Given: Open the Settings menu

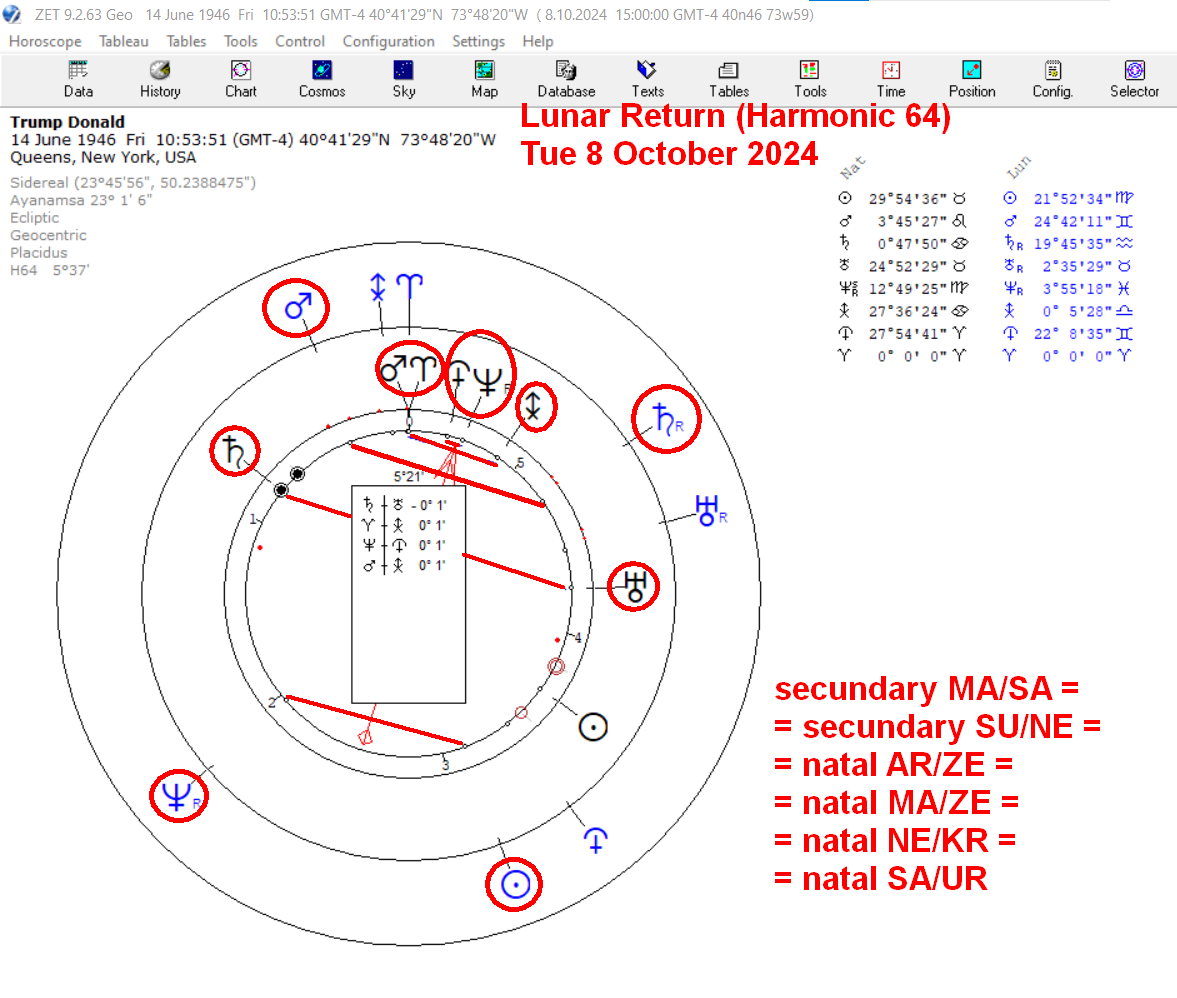Looking at the screenshot, I should [478, 41].
